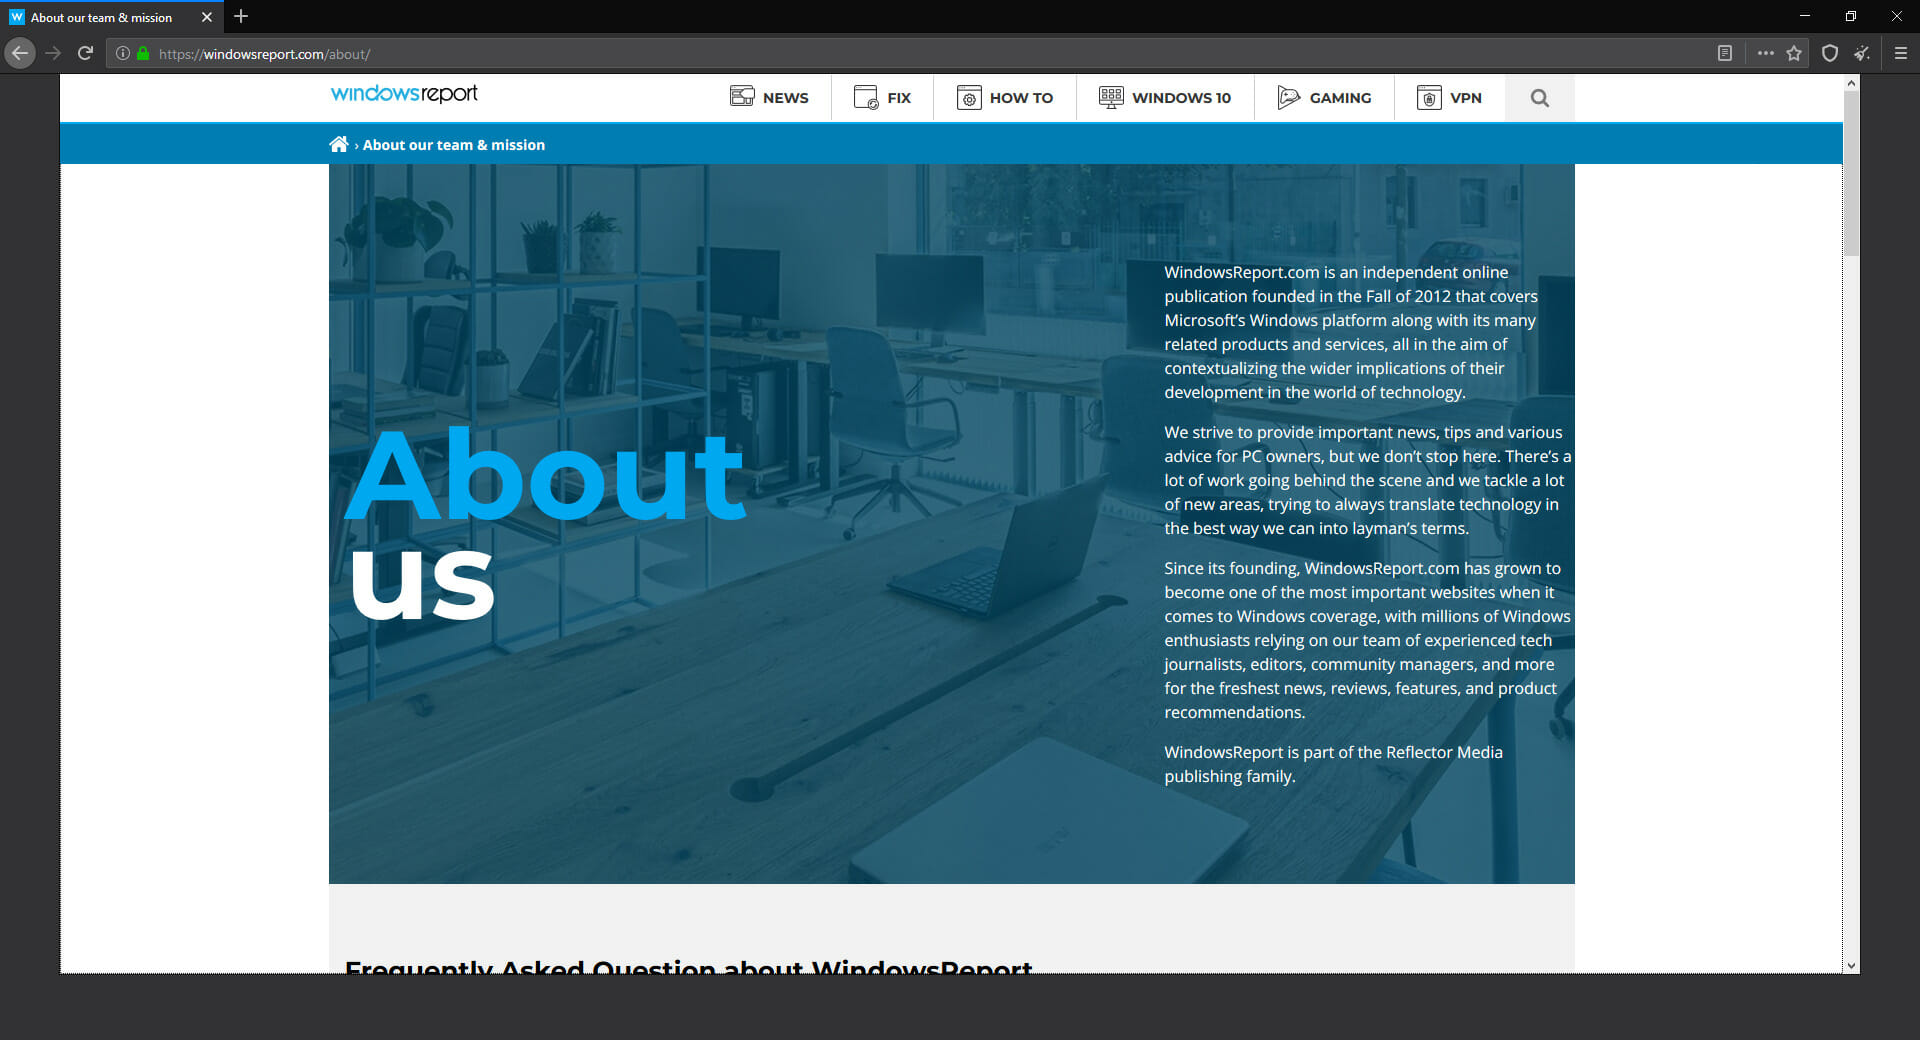This screenshot has width=1920, height=1040.
Task: Open the browser hamburger menu
Action: [1901, 53]
